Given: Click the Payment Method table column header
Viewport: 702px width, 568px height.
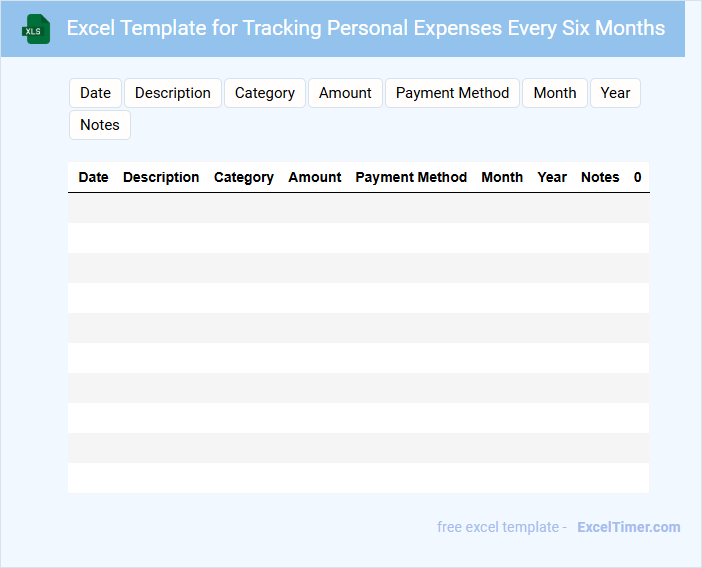Looking at the screenshot, I should click(411, 177).
